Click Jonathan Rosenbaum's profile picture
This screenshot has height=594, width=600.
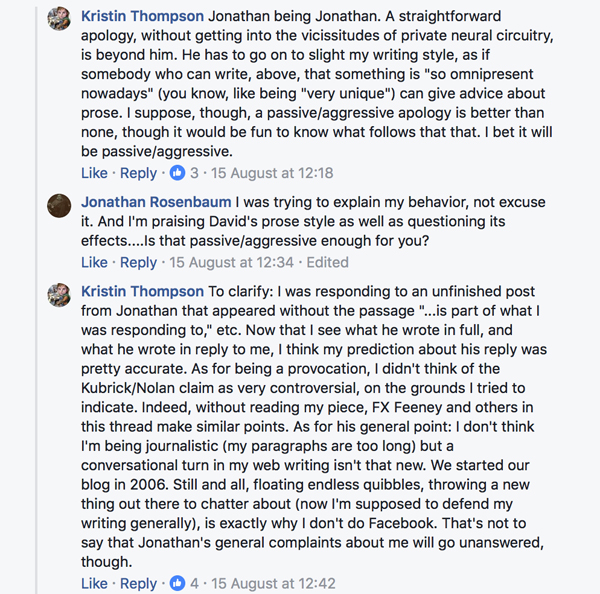[x=60, y=204]
